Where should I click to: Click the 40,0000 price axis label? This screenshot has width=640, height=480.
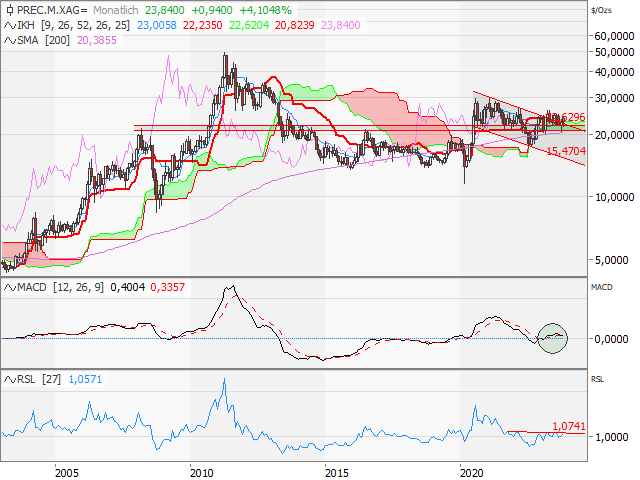point(614,72)
